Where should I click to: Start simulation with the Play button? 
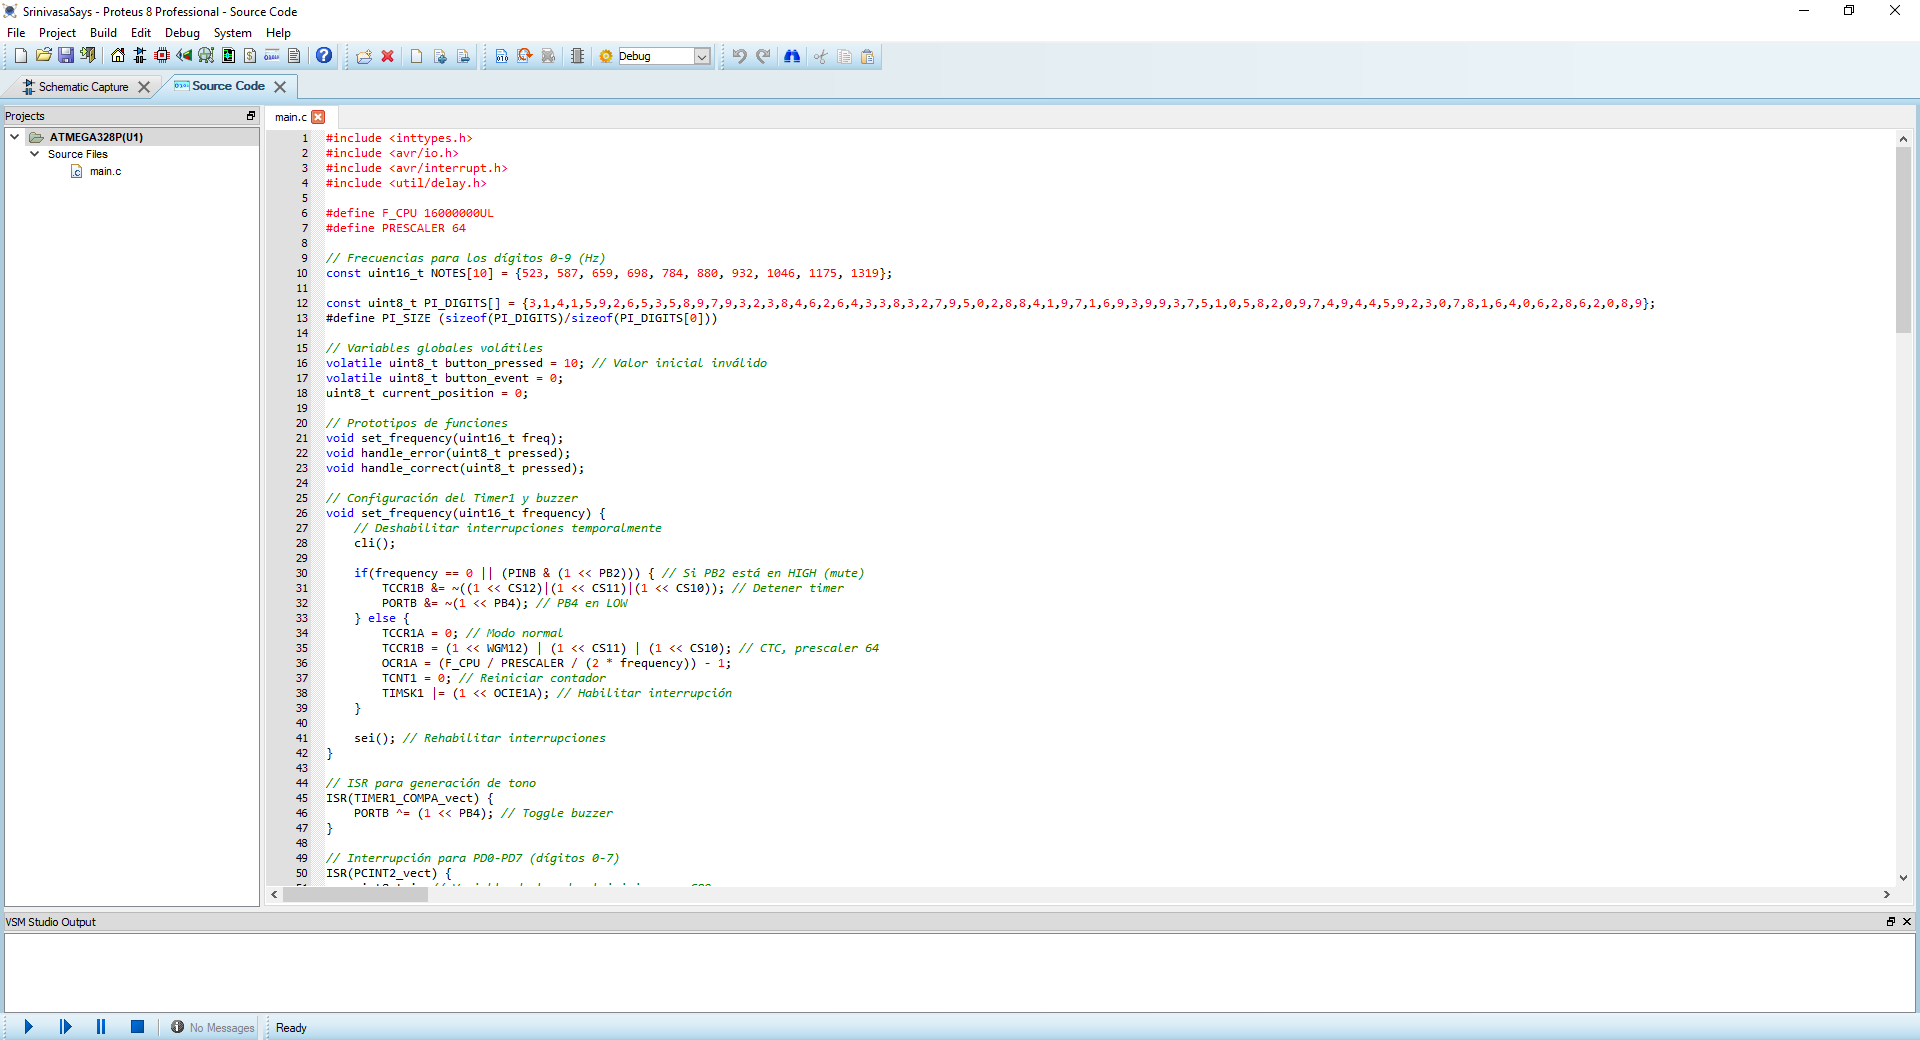[28, 1027]
